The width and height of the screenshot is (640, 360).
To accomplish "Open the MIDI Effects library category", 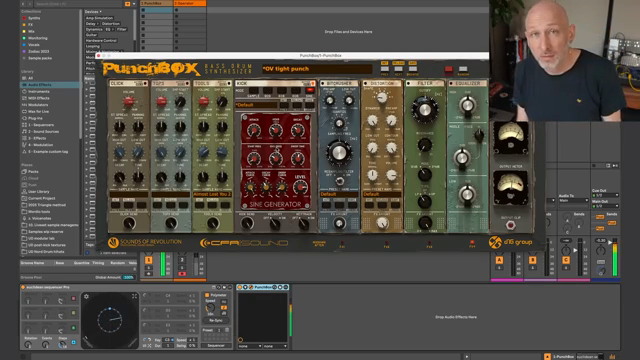I will (x=39, y=98).
